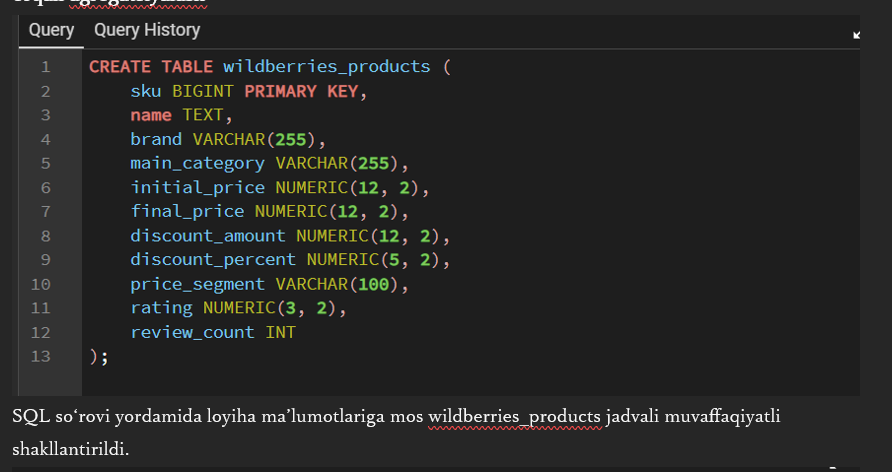892x472 pixels.
Task: Click the main_category column name
Action: tap(197, 164)
